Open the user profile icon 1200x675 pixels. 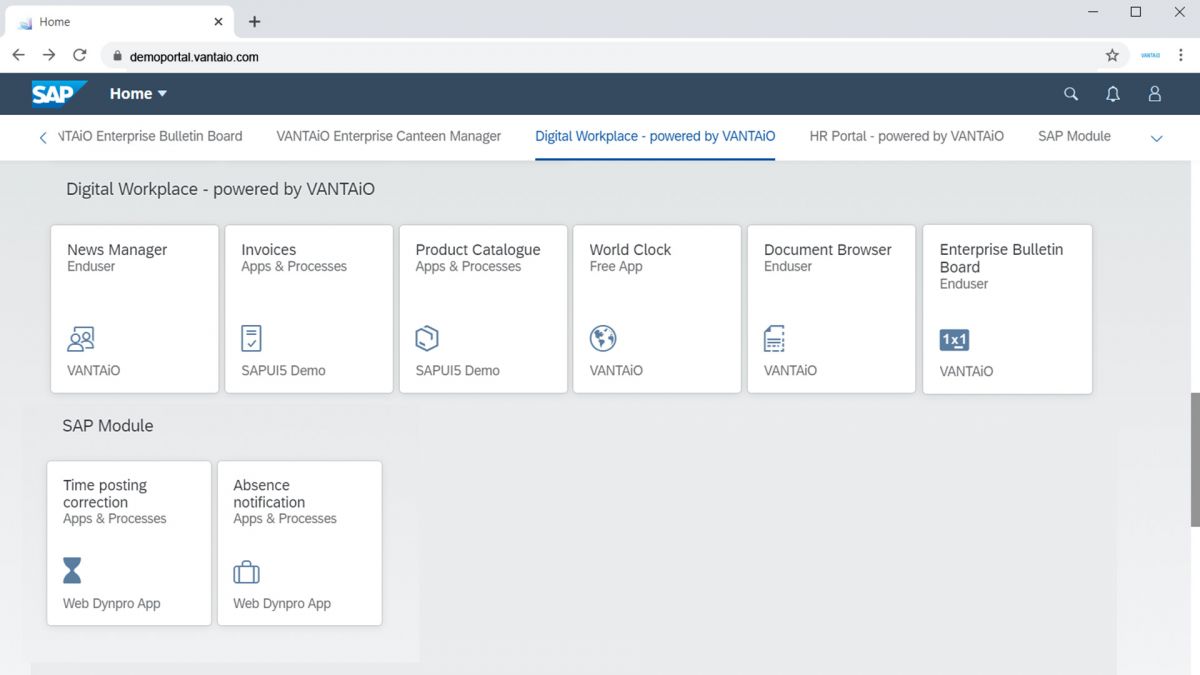(x=1155, y=94)
